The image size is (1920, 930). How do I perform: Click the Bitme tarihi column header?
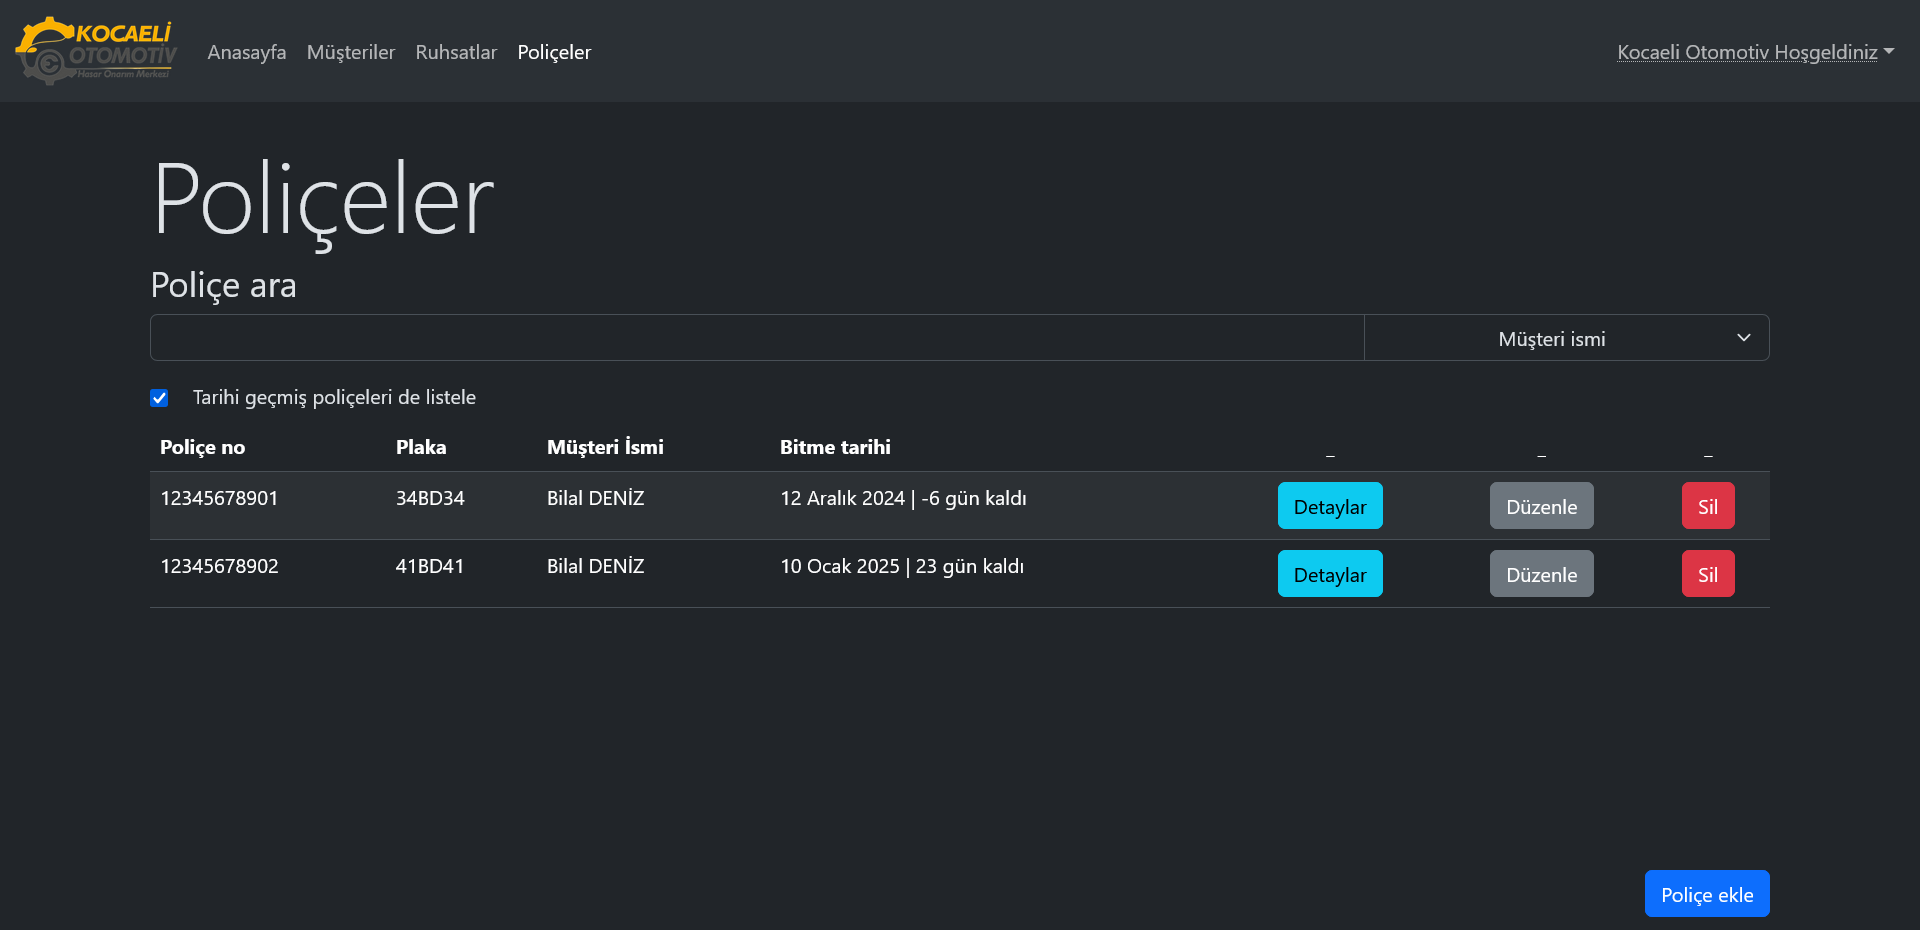(835, 447)
